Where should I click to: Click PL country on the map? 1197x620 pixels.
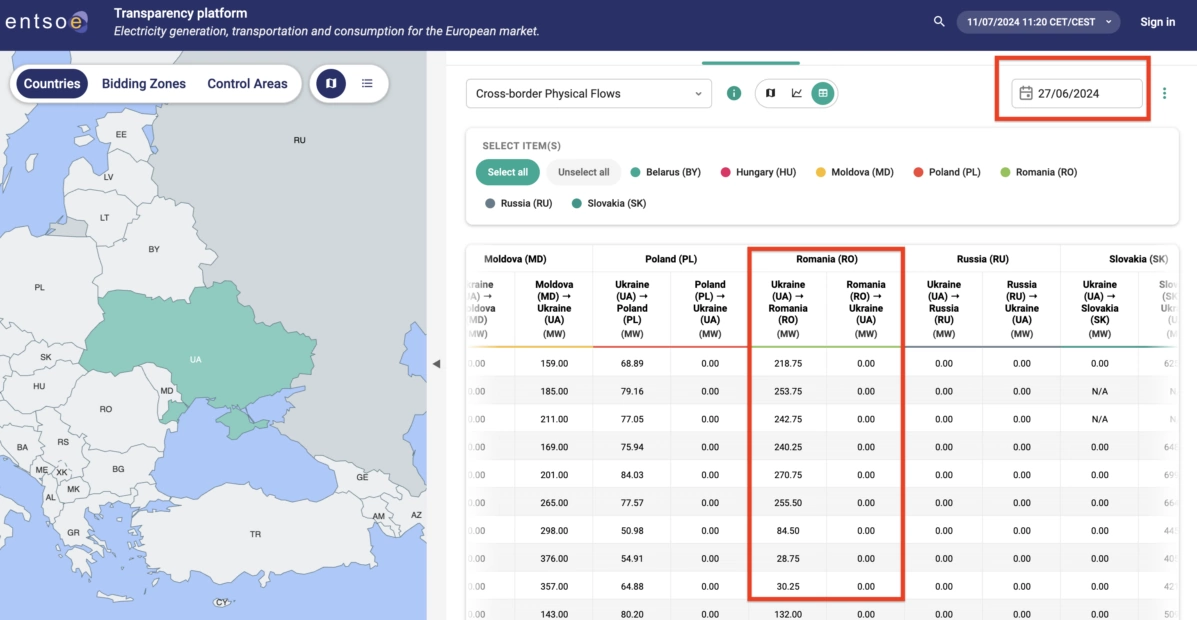click(40, 288)
